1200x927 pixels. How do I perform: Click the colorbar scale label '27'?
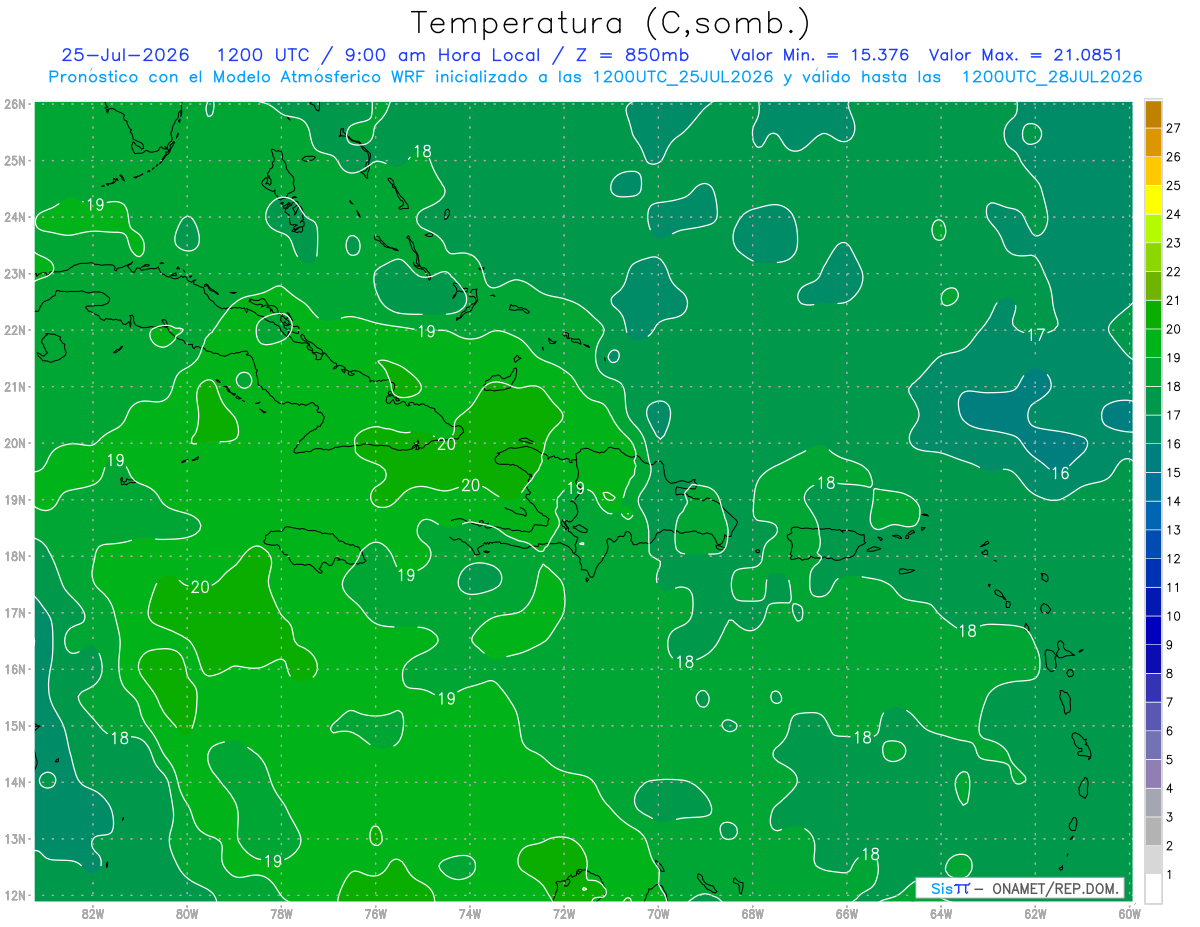click(1174, 127)
